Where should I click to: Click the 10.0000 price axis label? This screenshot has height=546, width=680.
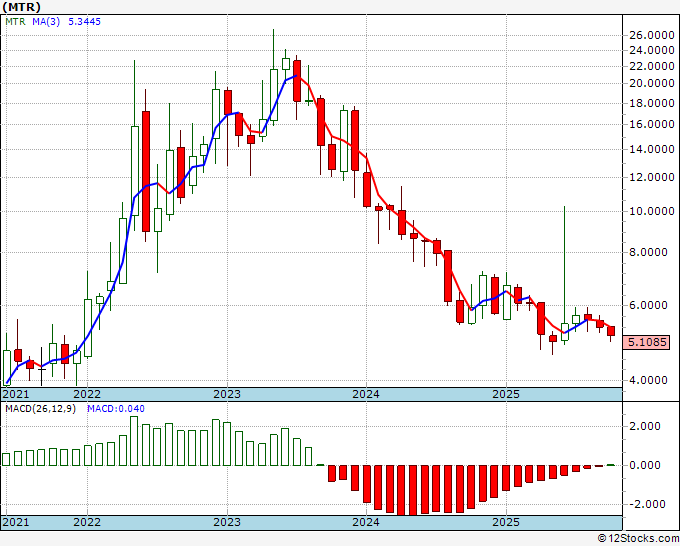click(x=652, y=211)
